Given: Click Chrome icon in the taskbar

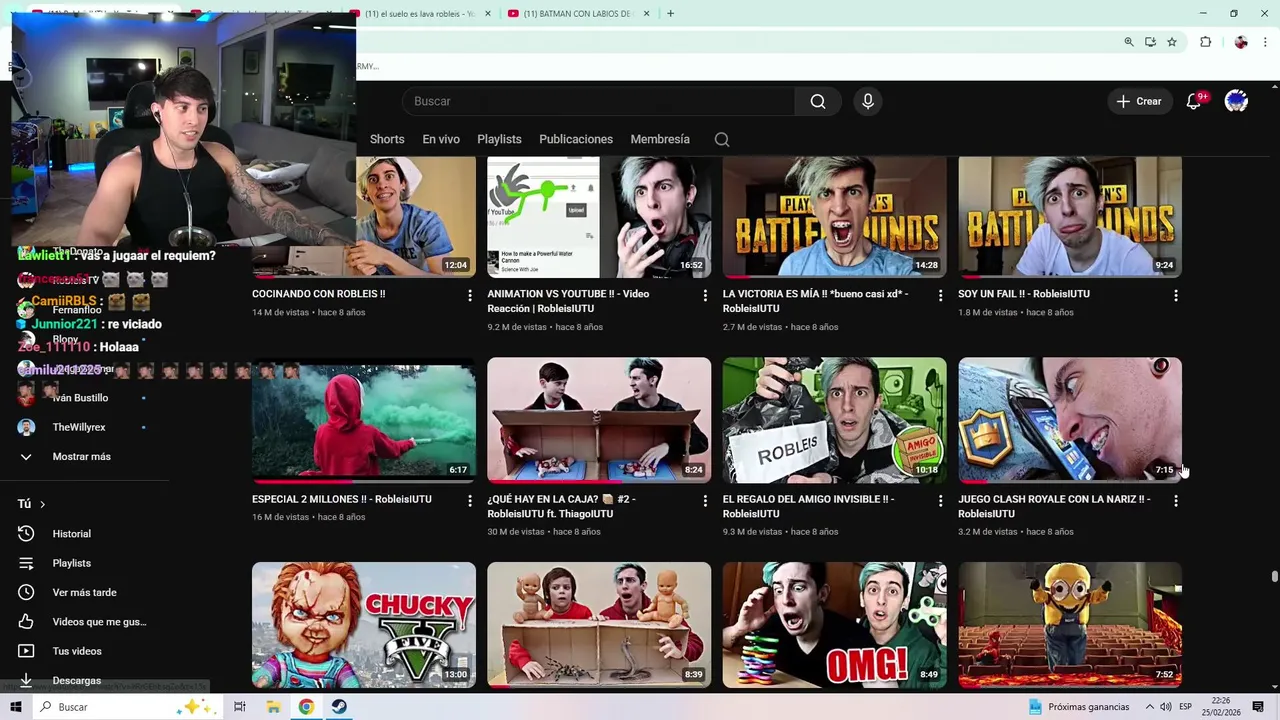Looking at the screenshot, I should click(306, 707).
